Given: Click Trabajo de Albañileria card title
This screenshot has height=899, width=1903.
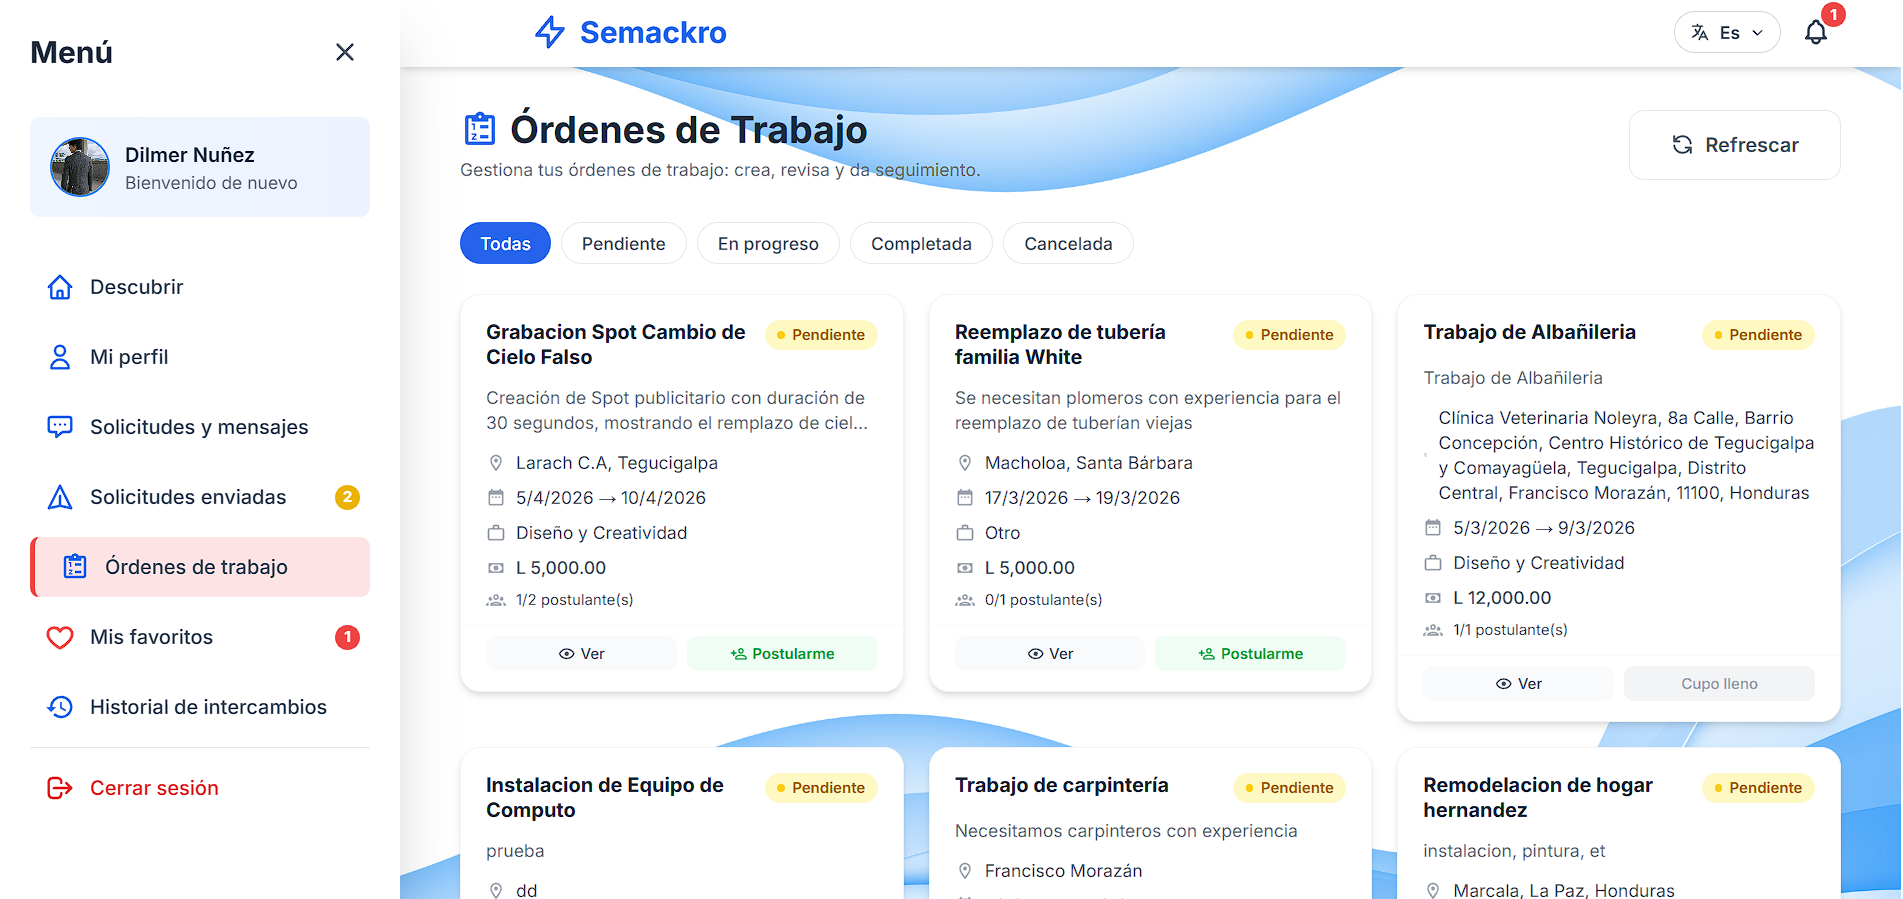Looking at the screenshot, I should pos(1529,332).
